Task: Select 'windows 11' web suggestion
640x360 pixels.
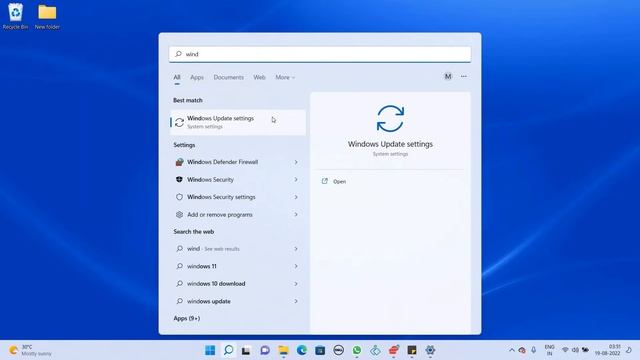Action: pos(238,266)
